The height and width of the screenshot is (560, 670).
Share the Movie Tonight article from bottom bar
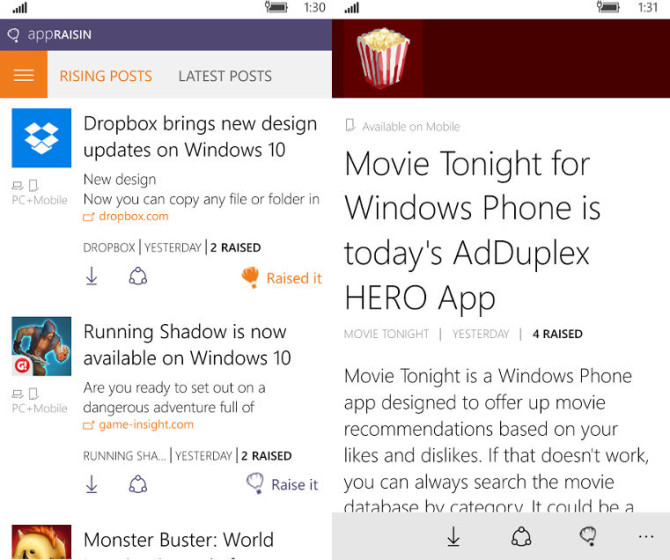tap(521, 537)
